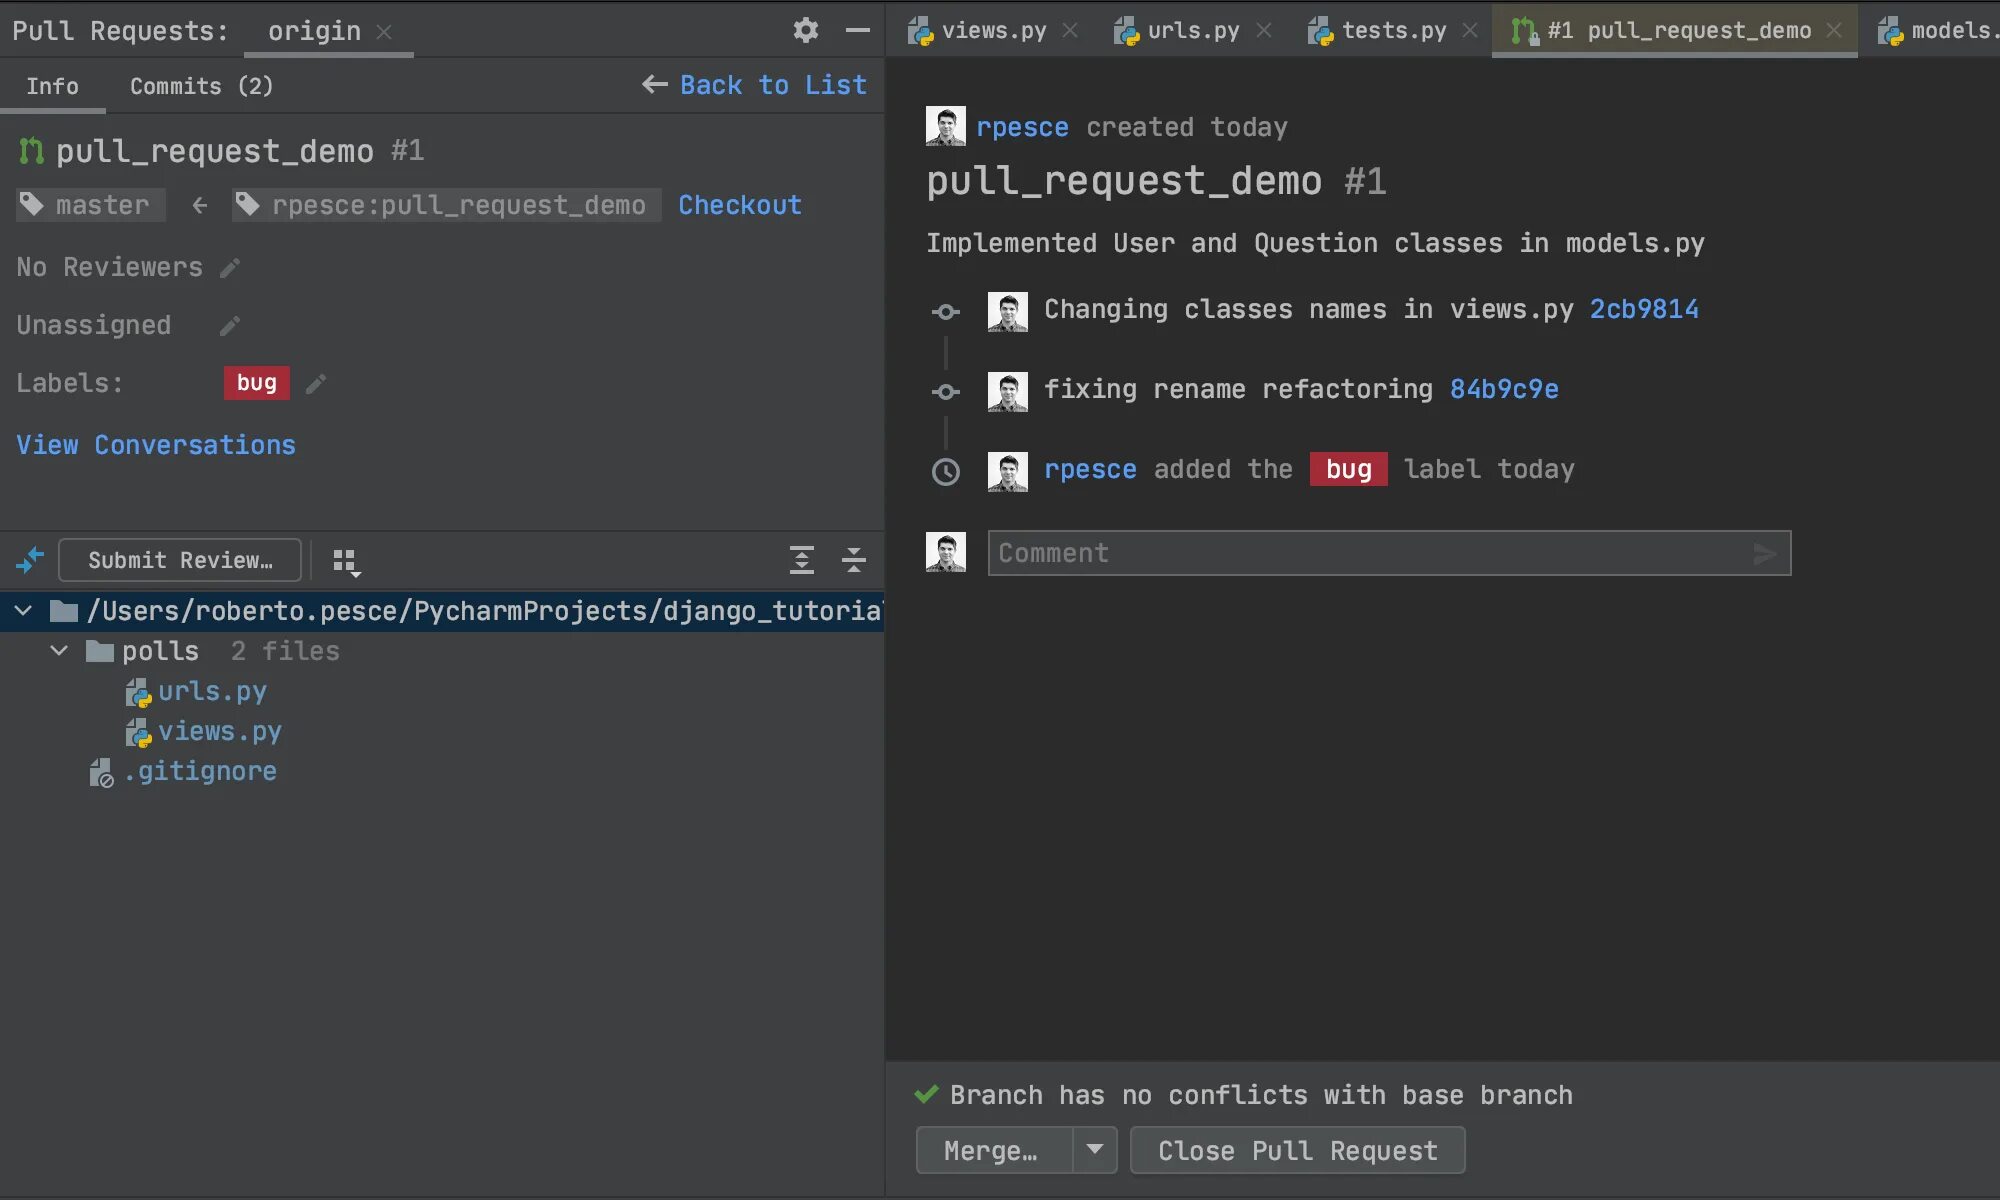The width and height of the screenshot is (2000, 1200).
Task: Open commit hash 2cb9814
Action: coord(1643,309)
